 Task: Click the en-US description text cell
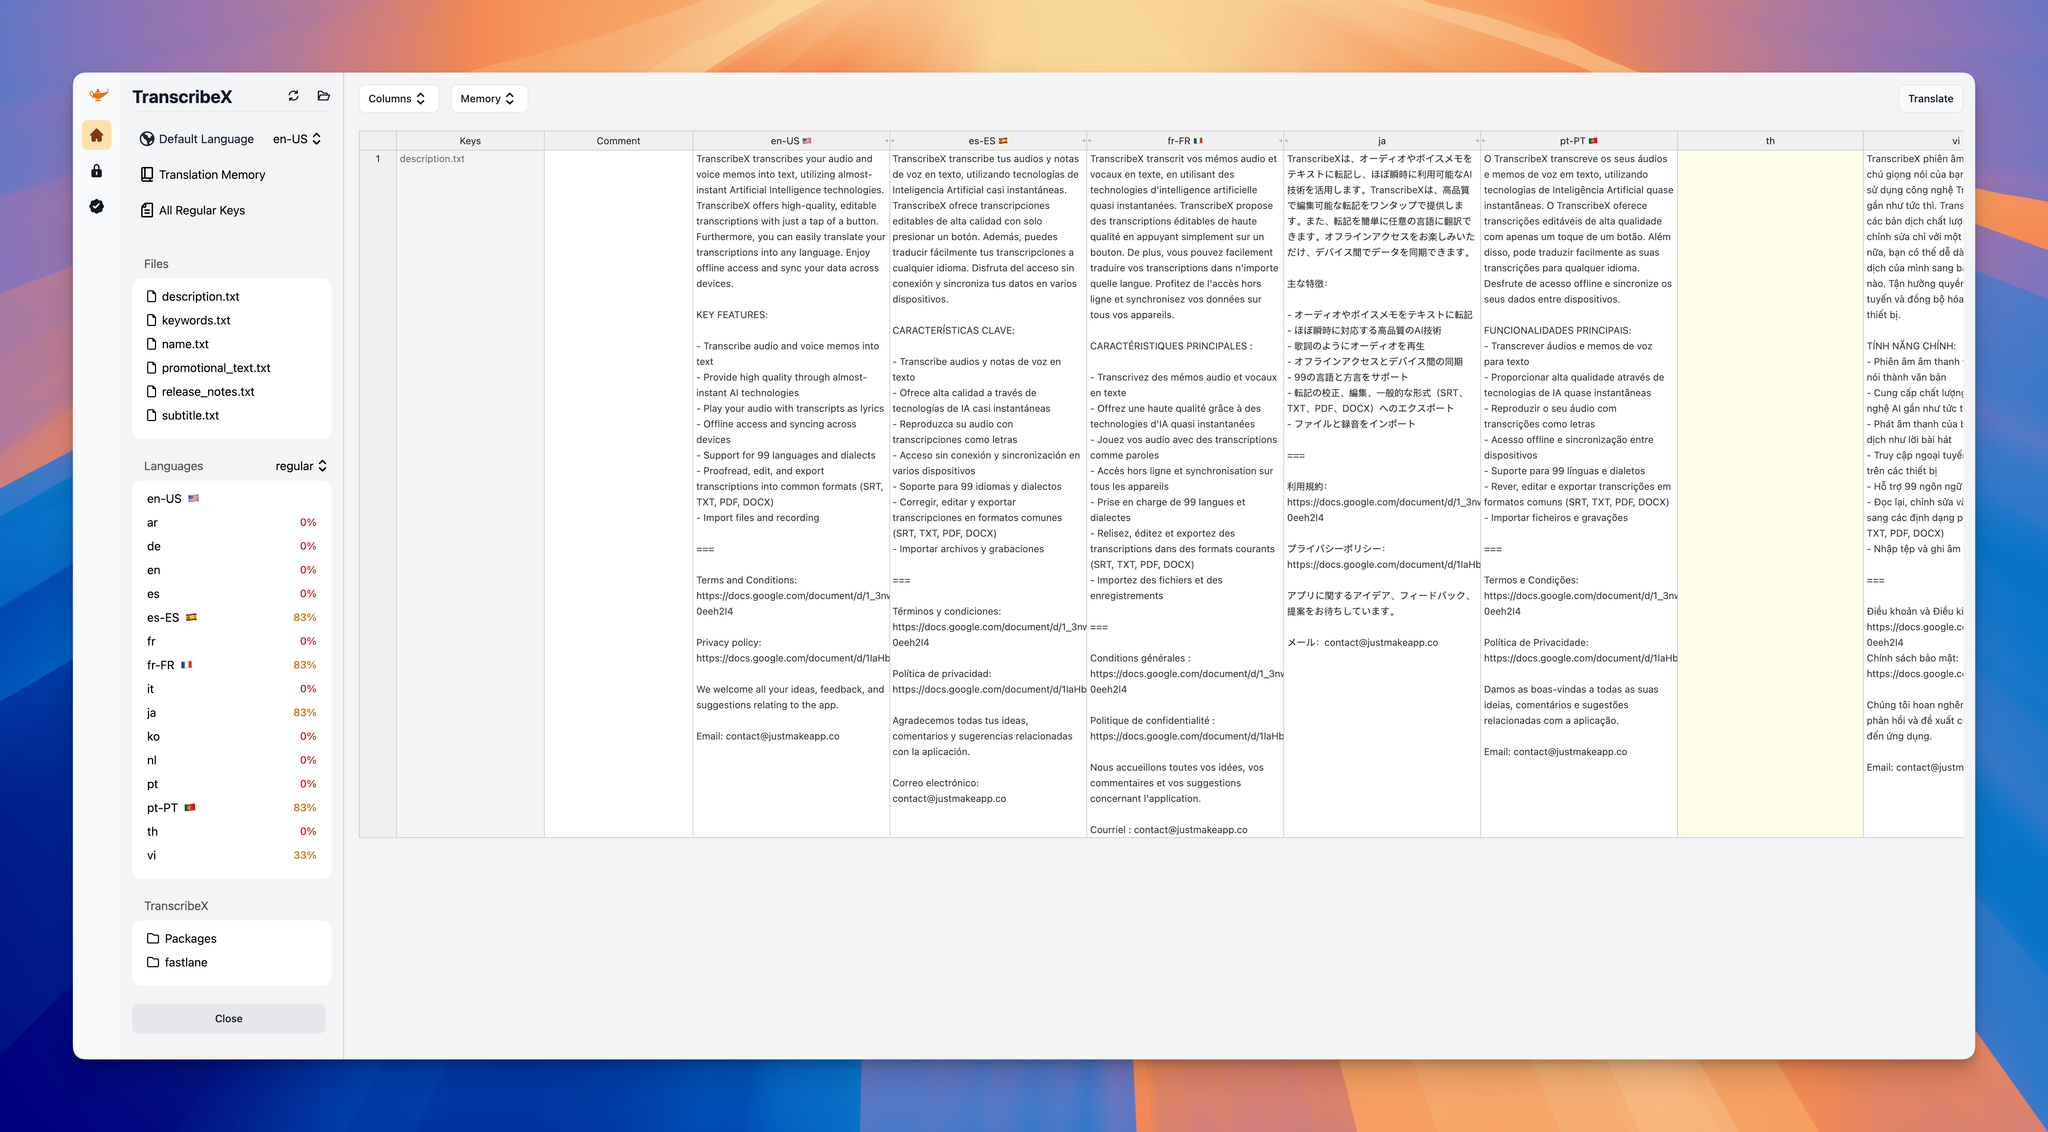(791, 494)
